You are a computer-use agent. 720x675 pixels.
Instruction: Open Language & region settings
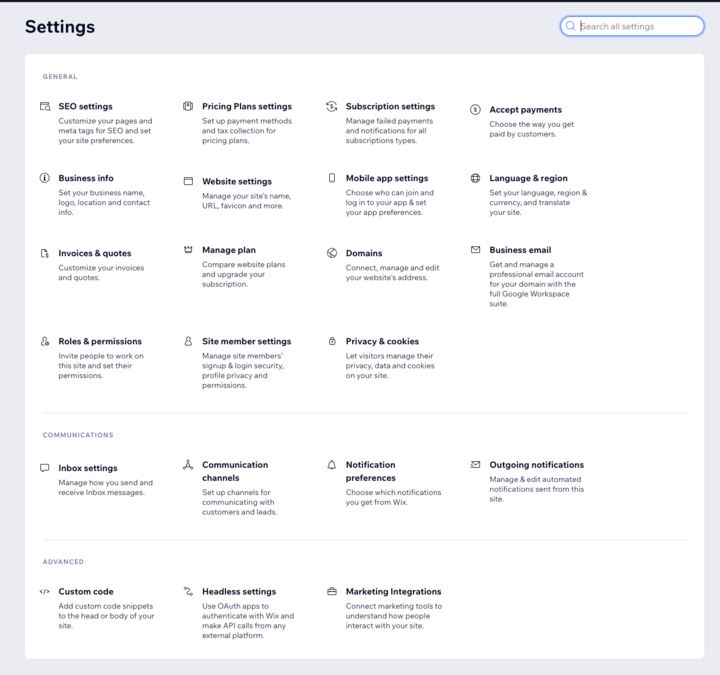(529, 178)
